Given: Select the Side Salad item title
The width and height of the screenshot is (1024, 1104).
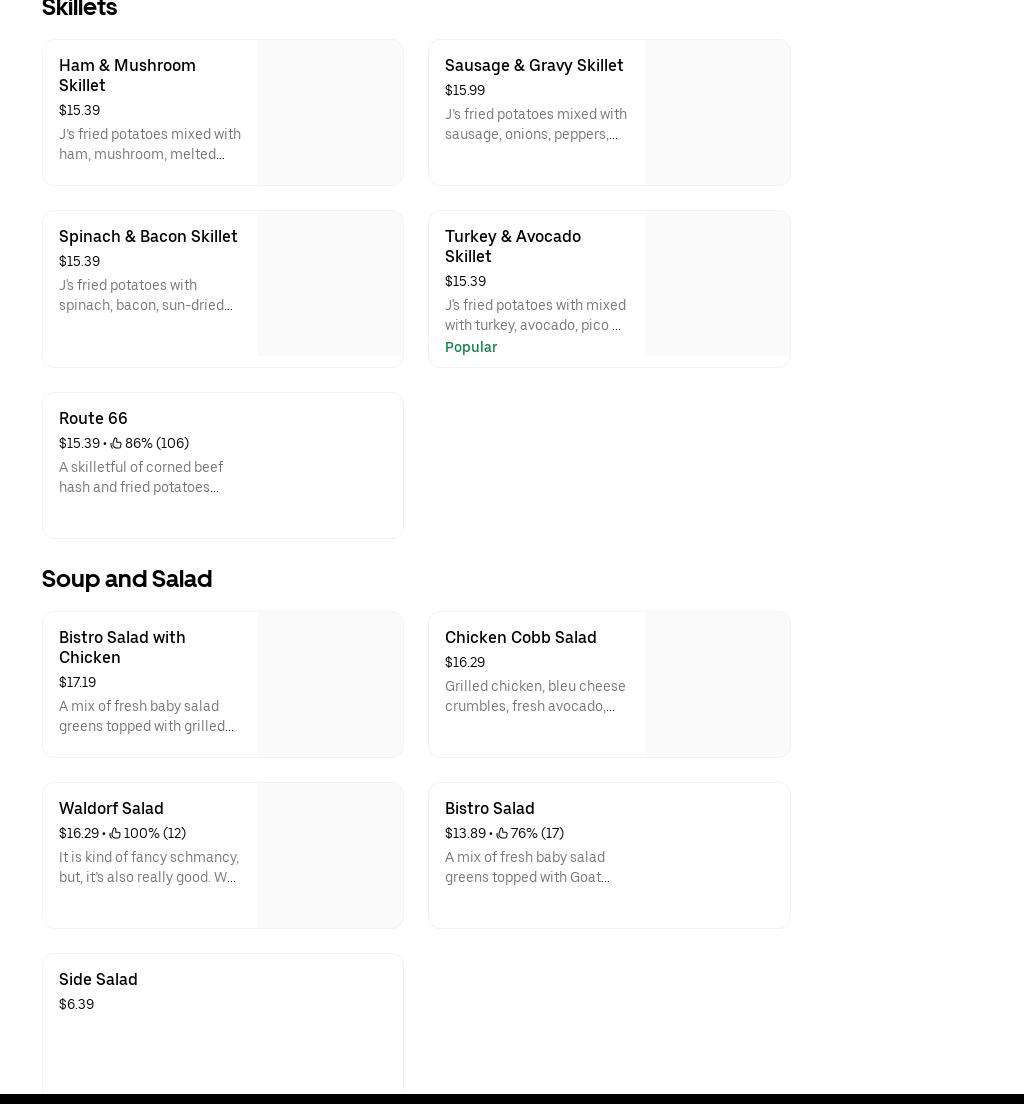Looking at the screenshot, I should (98, 979).
